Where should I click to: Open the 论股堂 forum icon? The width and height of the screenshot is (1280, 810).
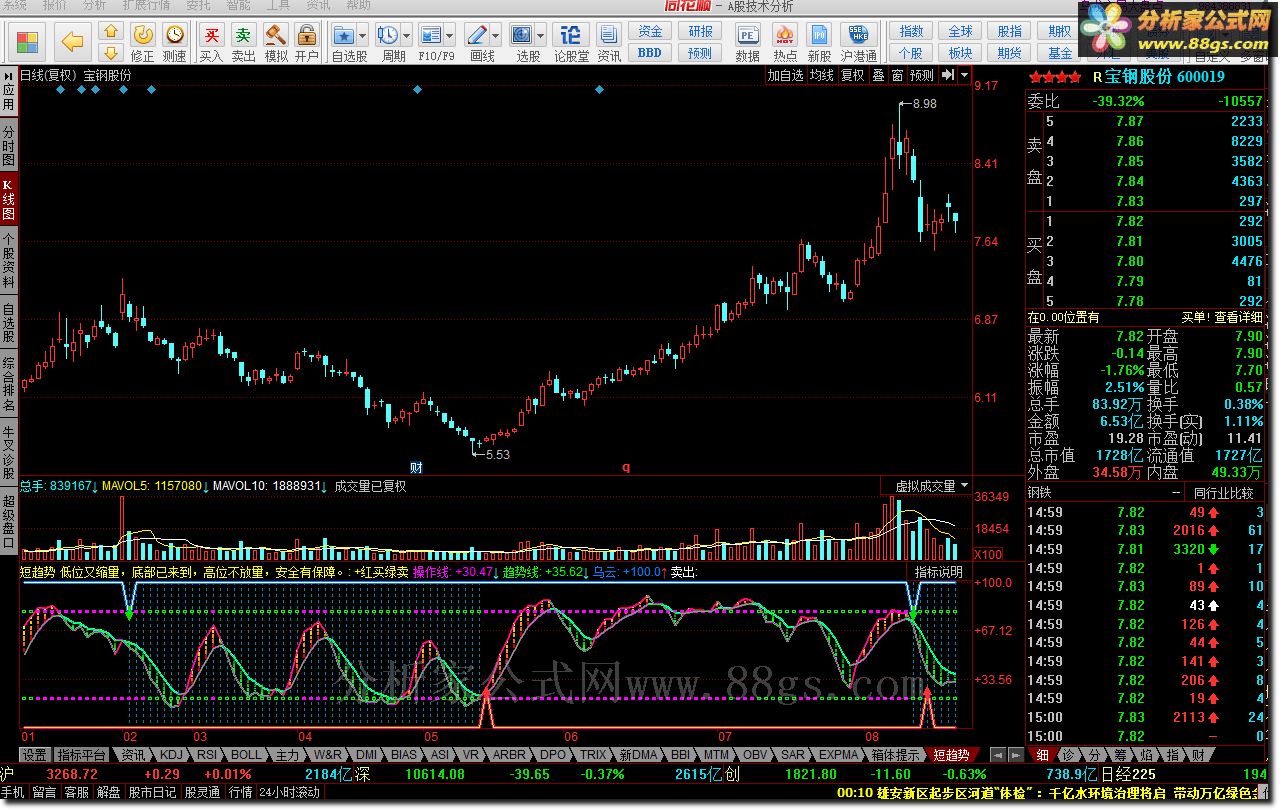(571, 42)
